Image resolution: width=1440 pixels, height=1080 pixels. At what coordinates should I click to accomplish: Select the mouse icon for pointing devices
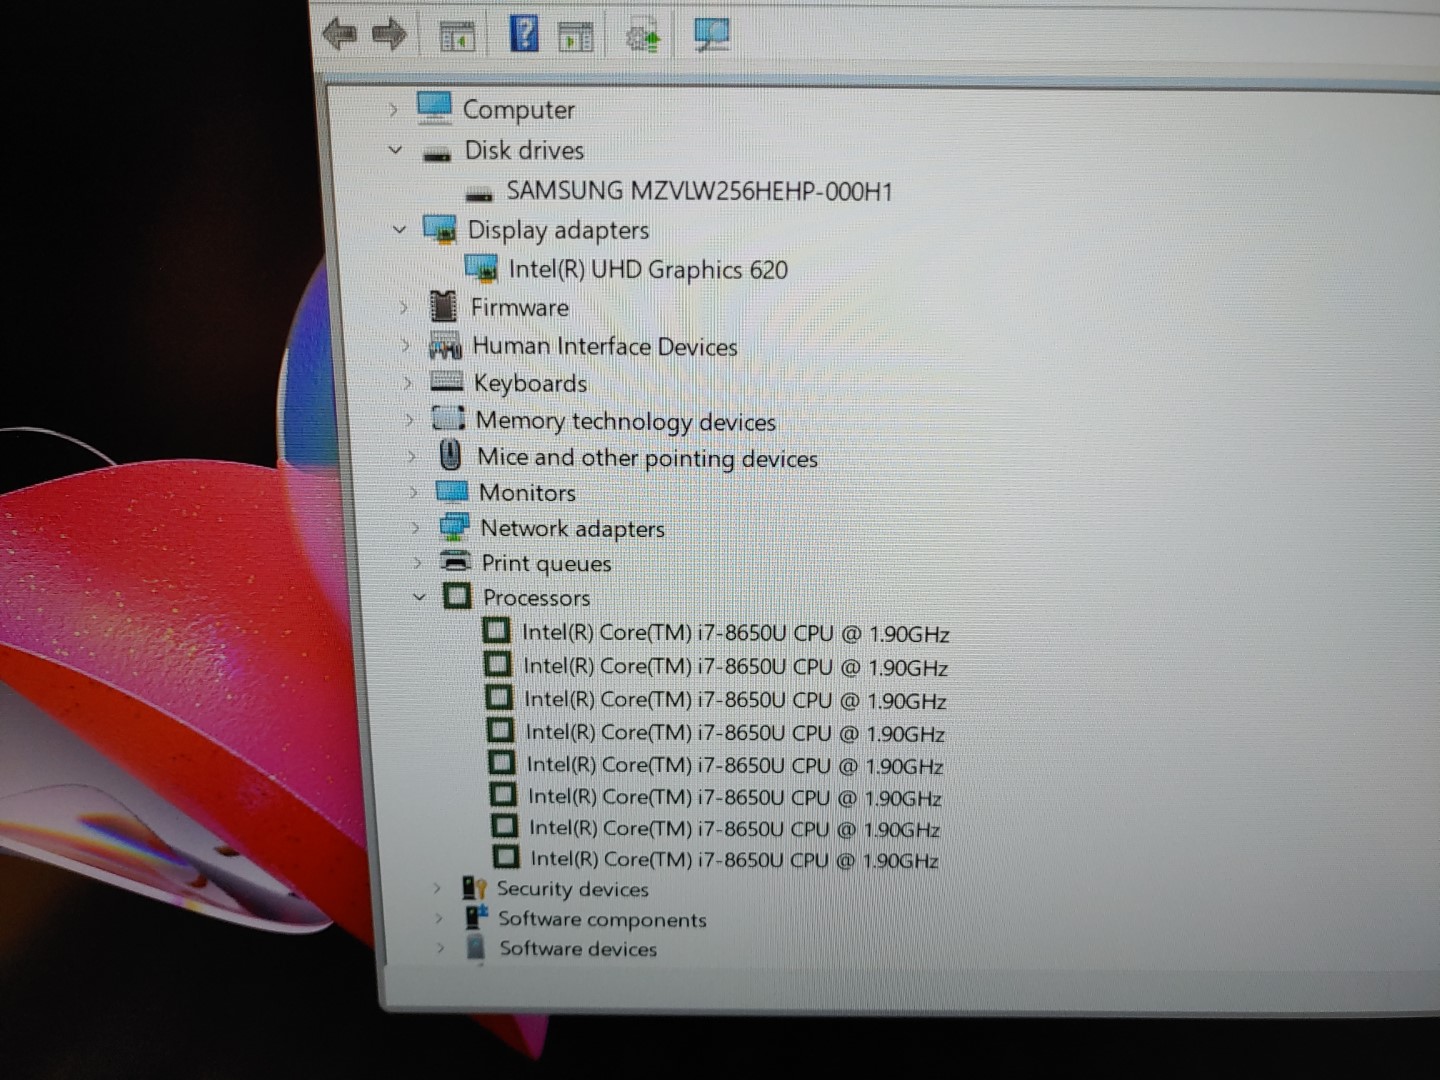click(x=450, y=455)
